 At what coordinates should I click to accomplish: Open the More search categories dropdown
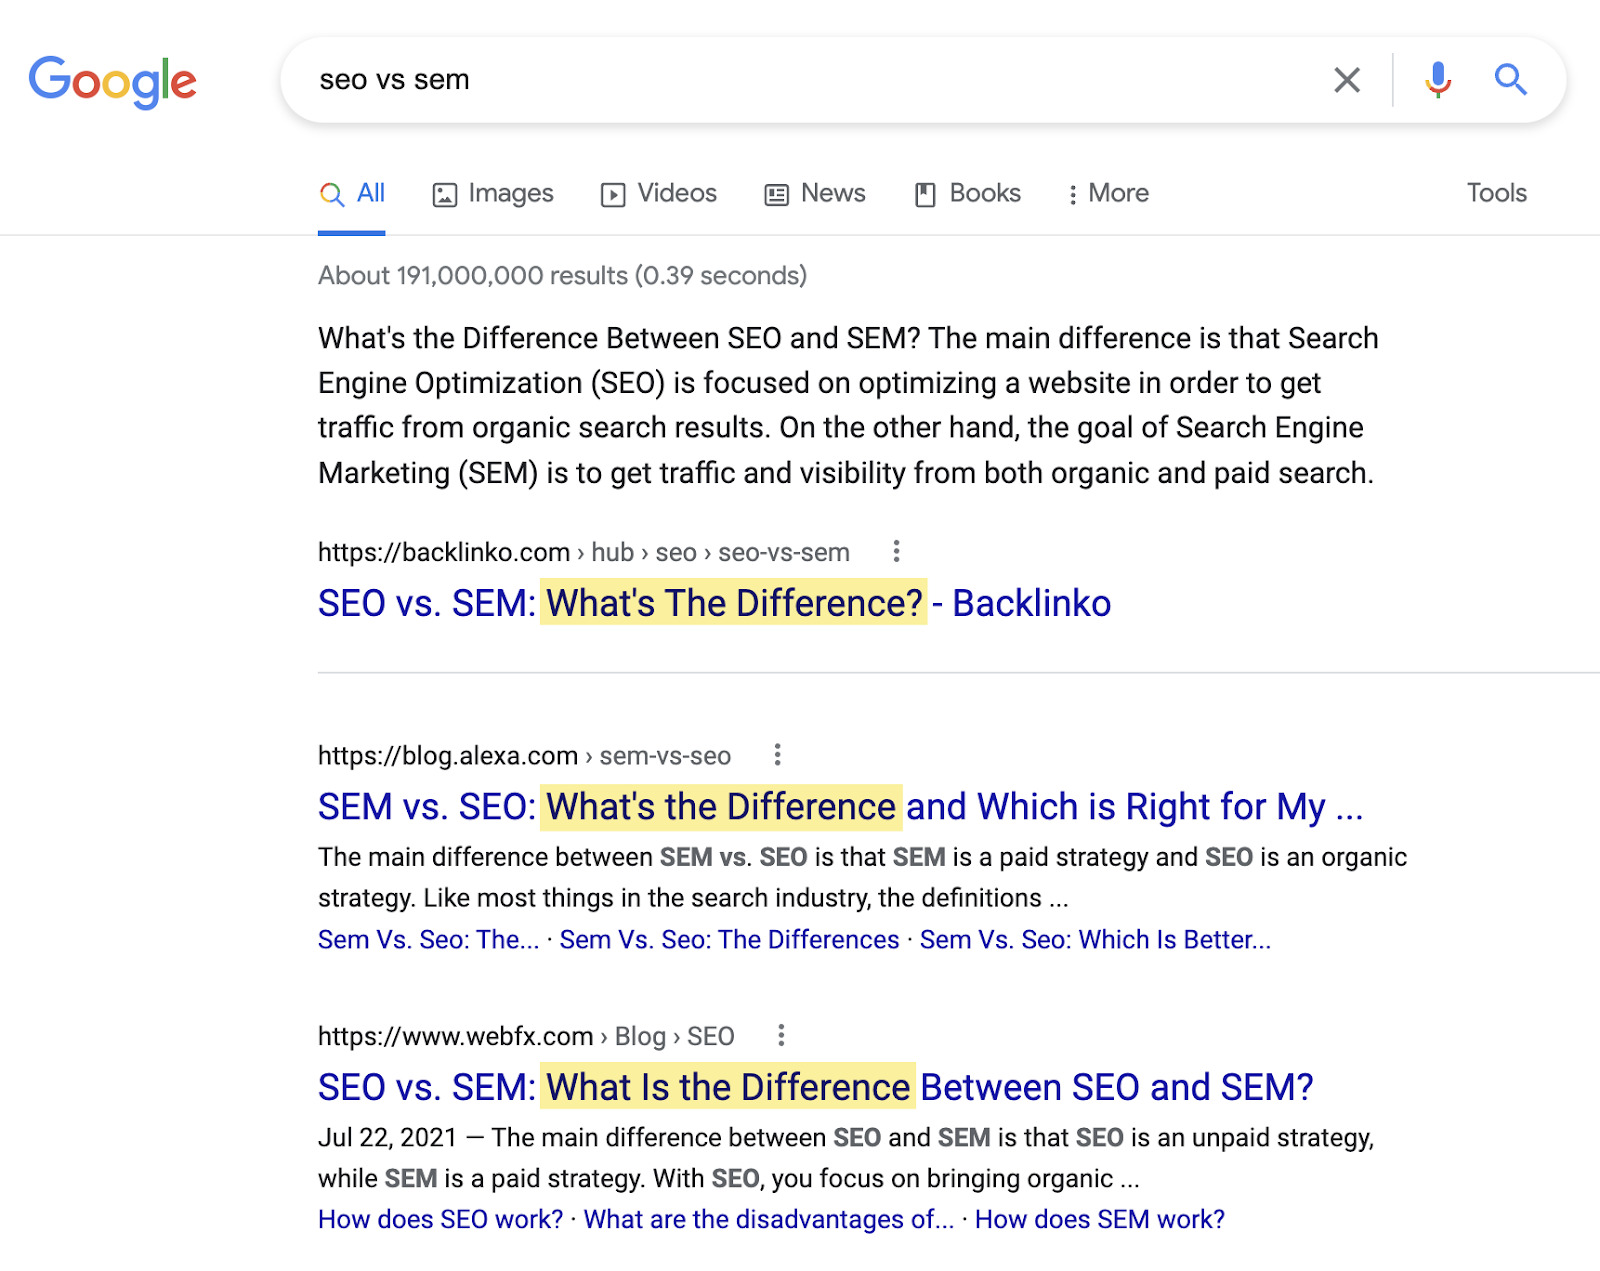[1107, 193]
